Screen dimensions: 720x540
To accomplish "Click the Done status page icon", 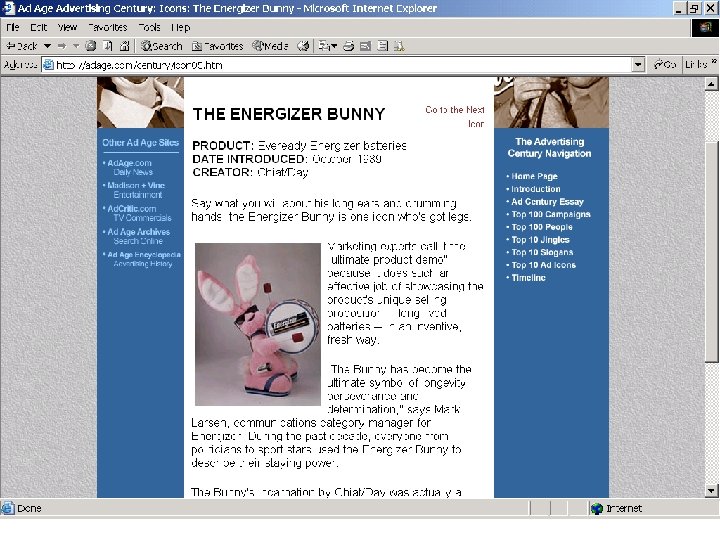I will click(x=8, y=508).
